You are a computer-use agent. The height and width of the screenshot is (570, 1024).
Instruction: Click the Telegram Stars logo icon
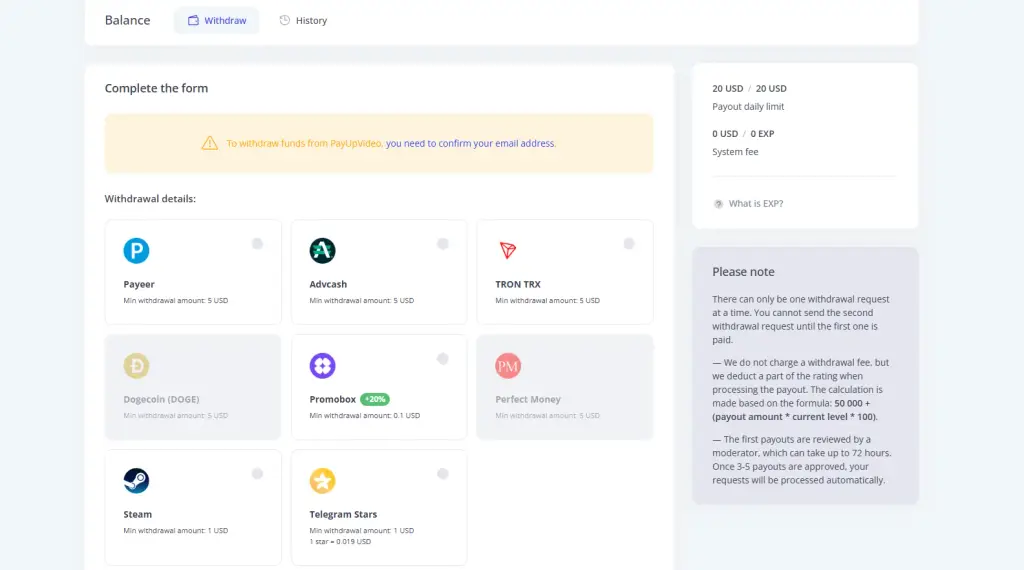323,481
